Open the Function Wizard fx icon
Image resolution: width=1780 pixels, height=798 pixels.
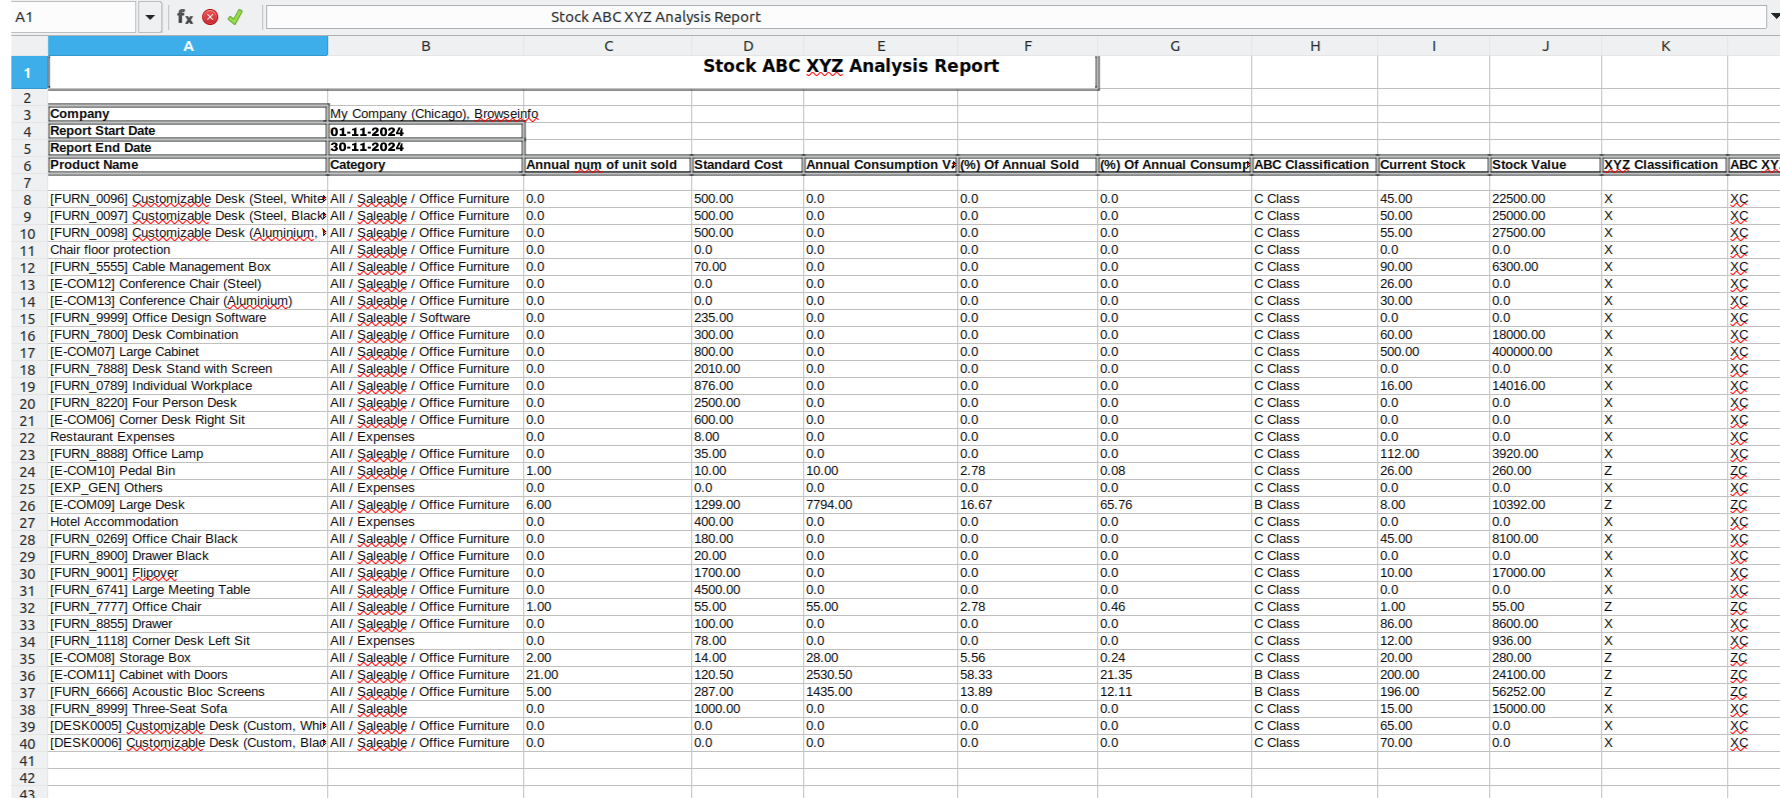tap(185, 17)
